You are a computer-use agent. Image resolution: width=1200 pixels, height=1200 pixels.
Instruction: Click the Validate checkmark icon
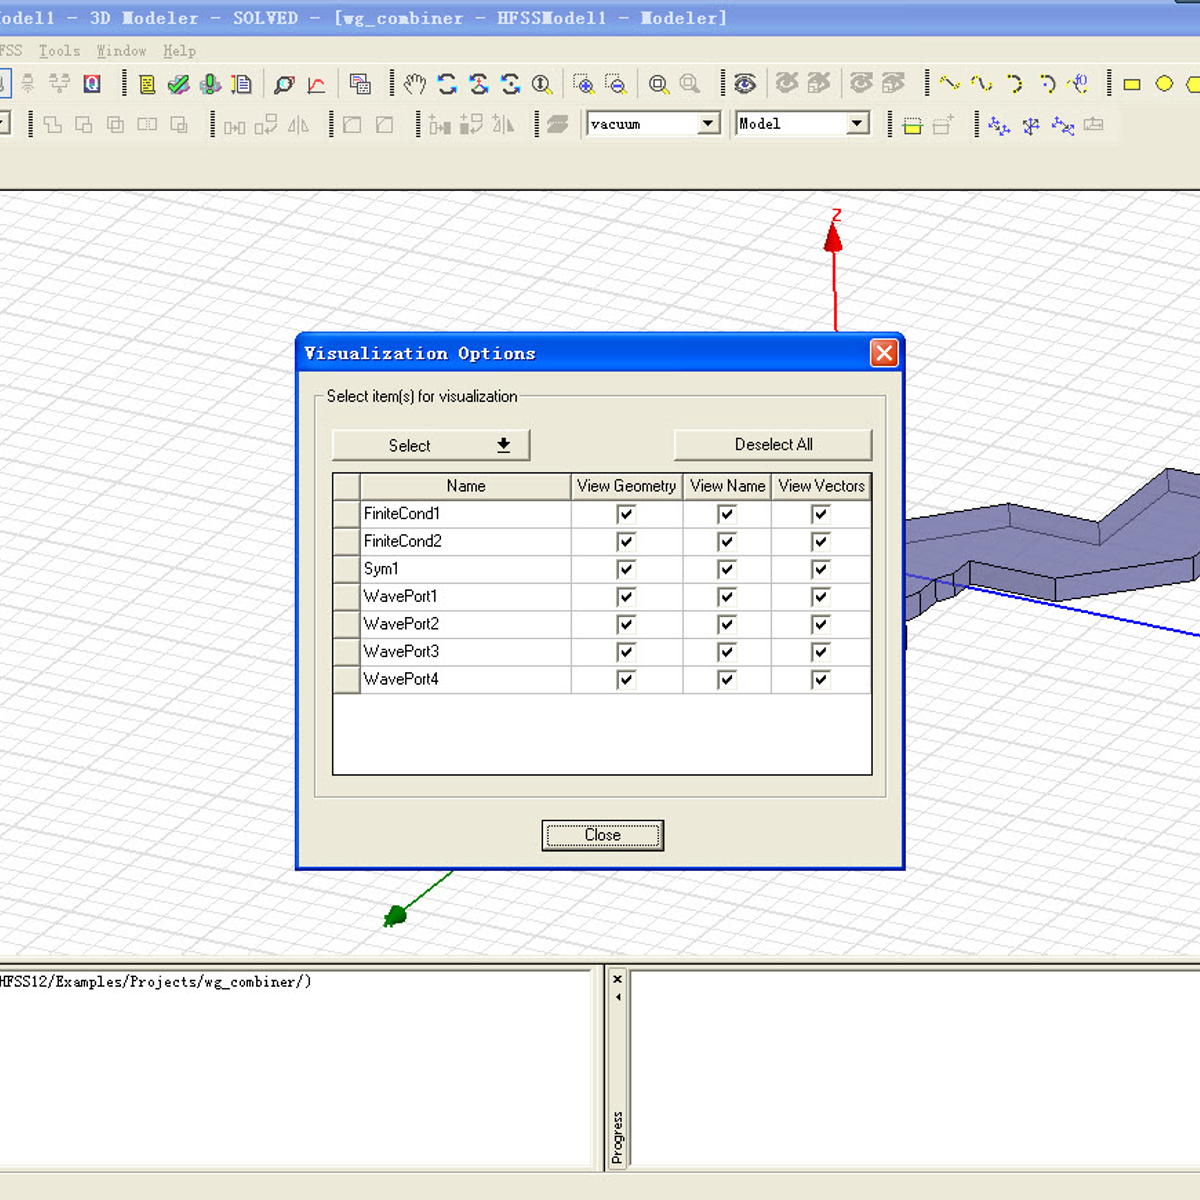click(179, 84)
